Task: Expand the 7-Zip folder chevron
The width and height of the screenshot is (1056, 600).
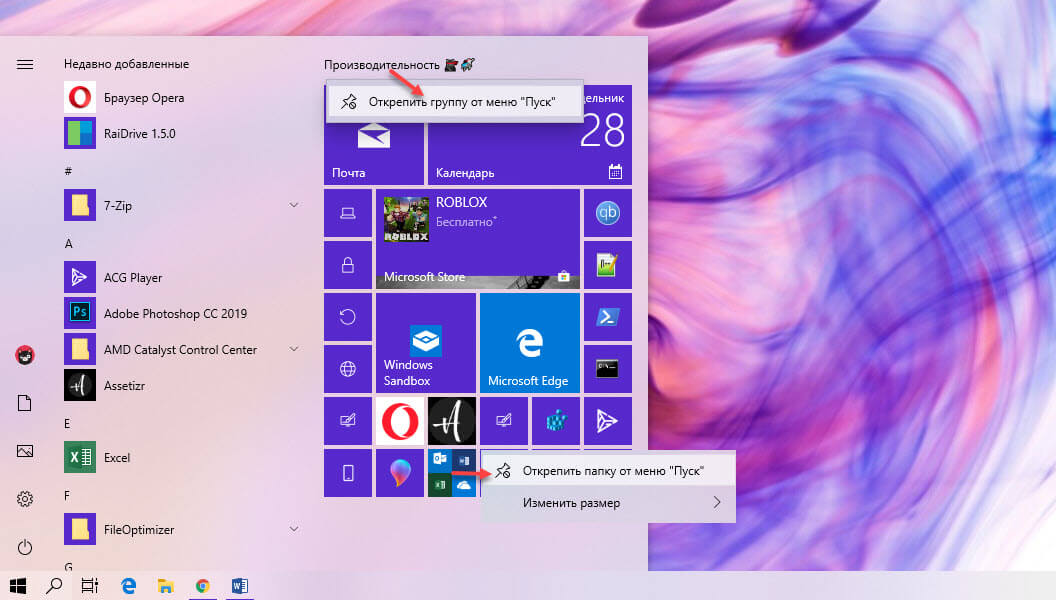Action: point(294,205)
